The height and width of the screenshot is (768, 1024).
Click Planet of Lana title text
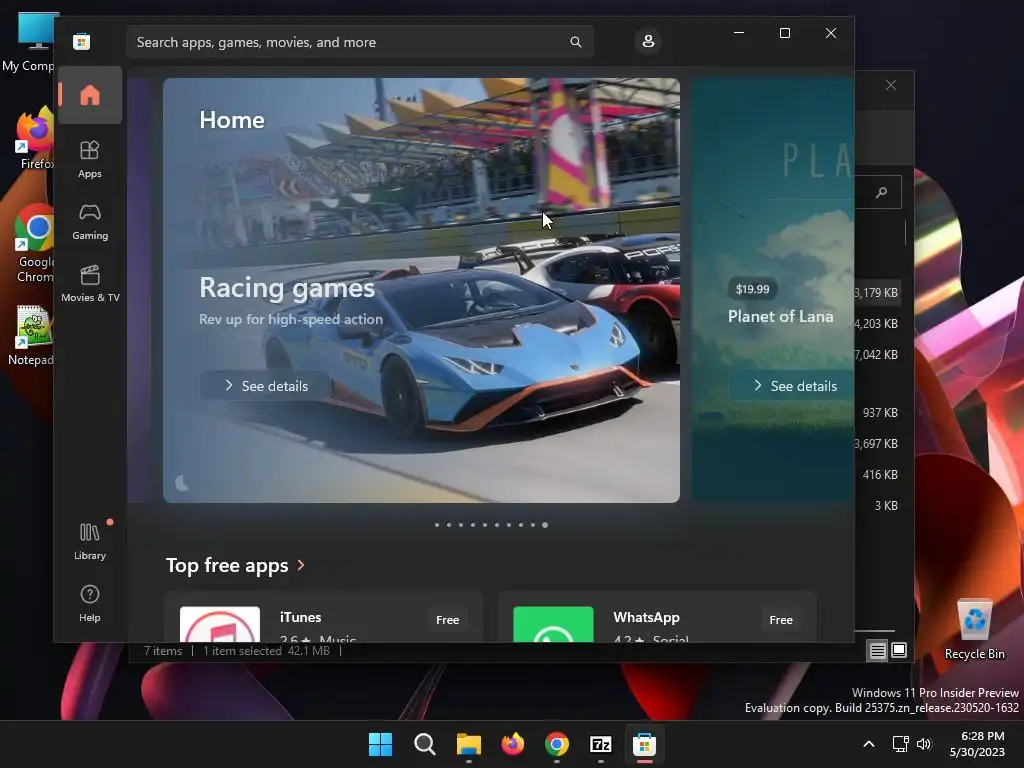(x=780, y=317)
